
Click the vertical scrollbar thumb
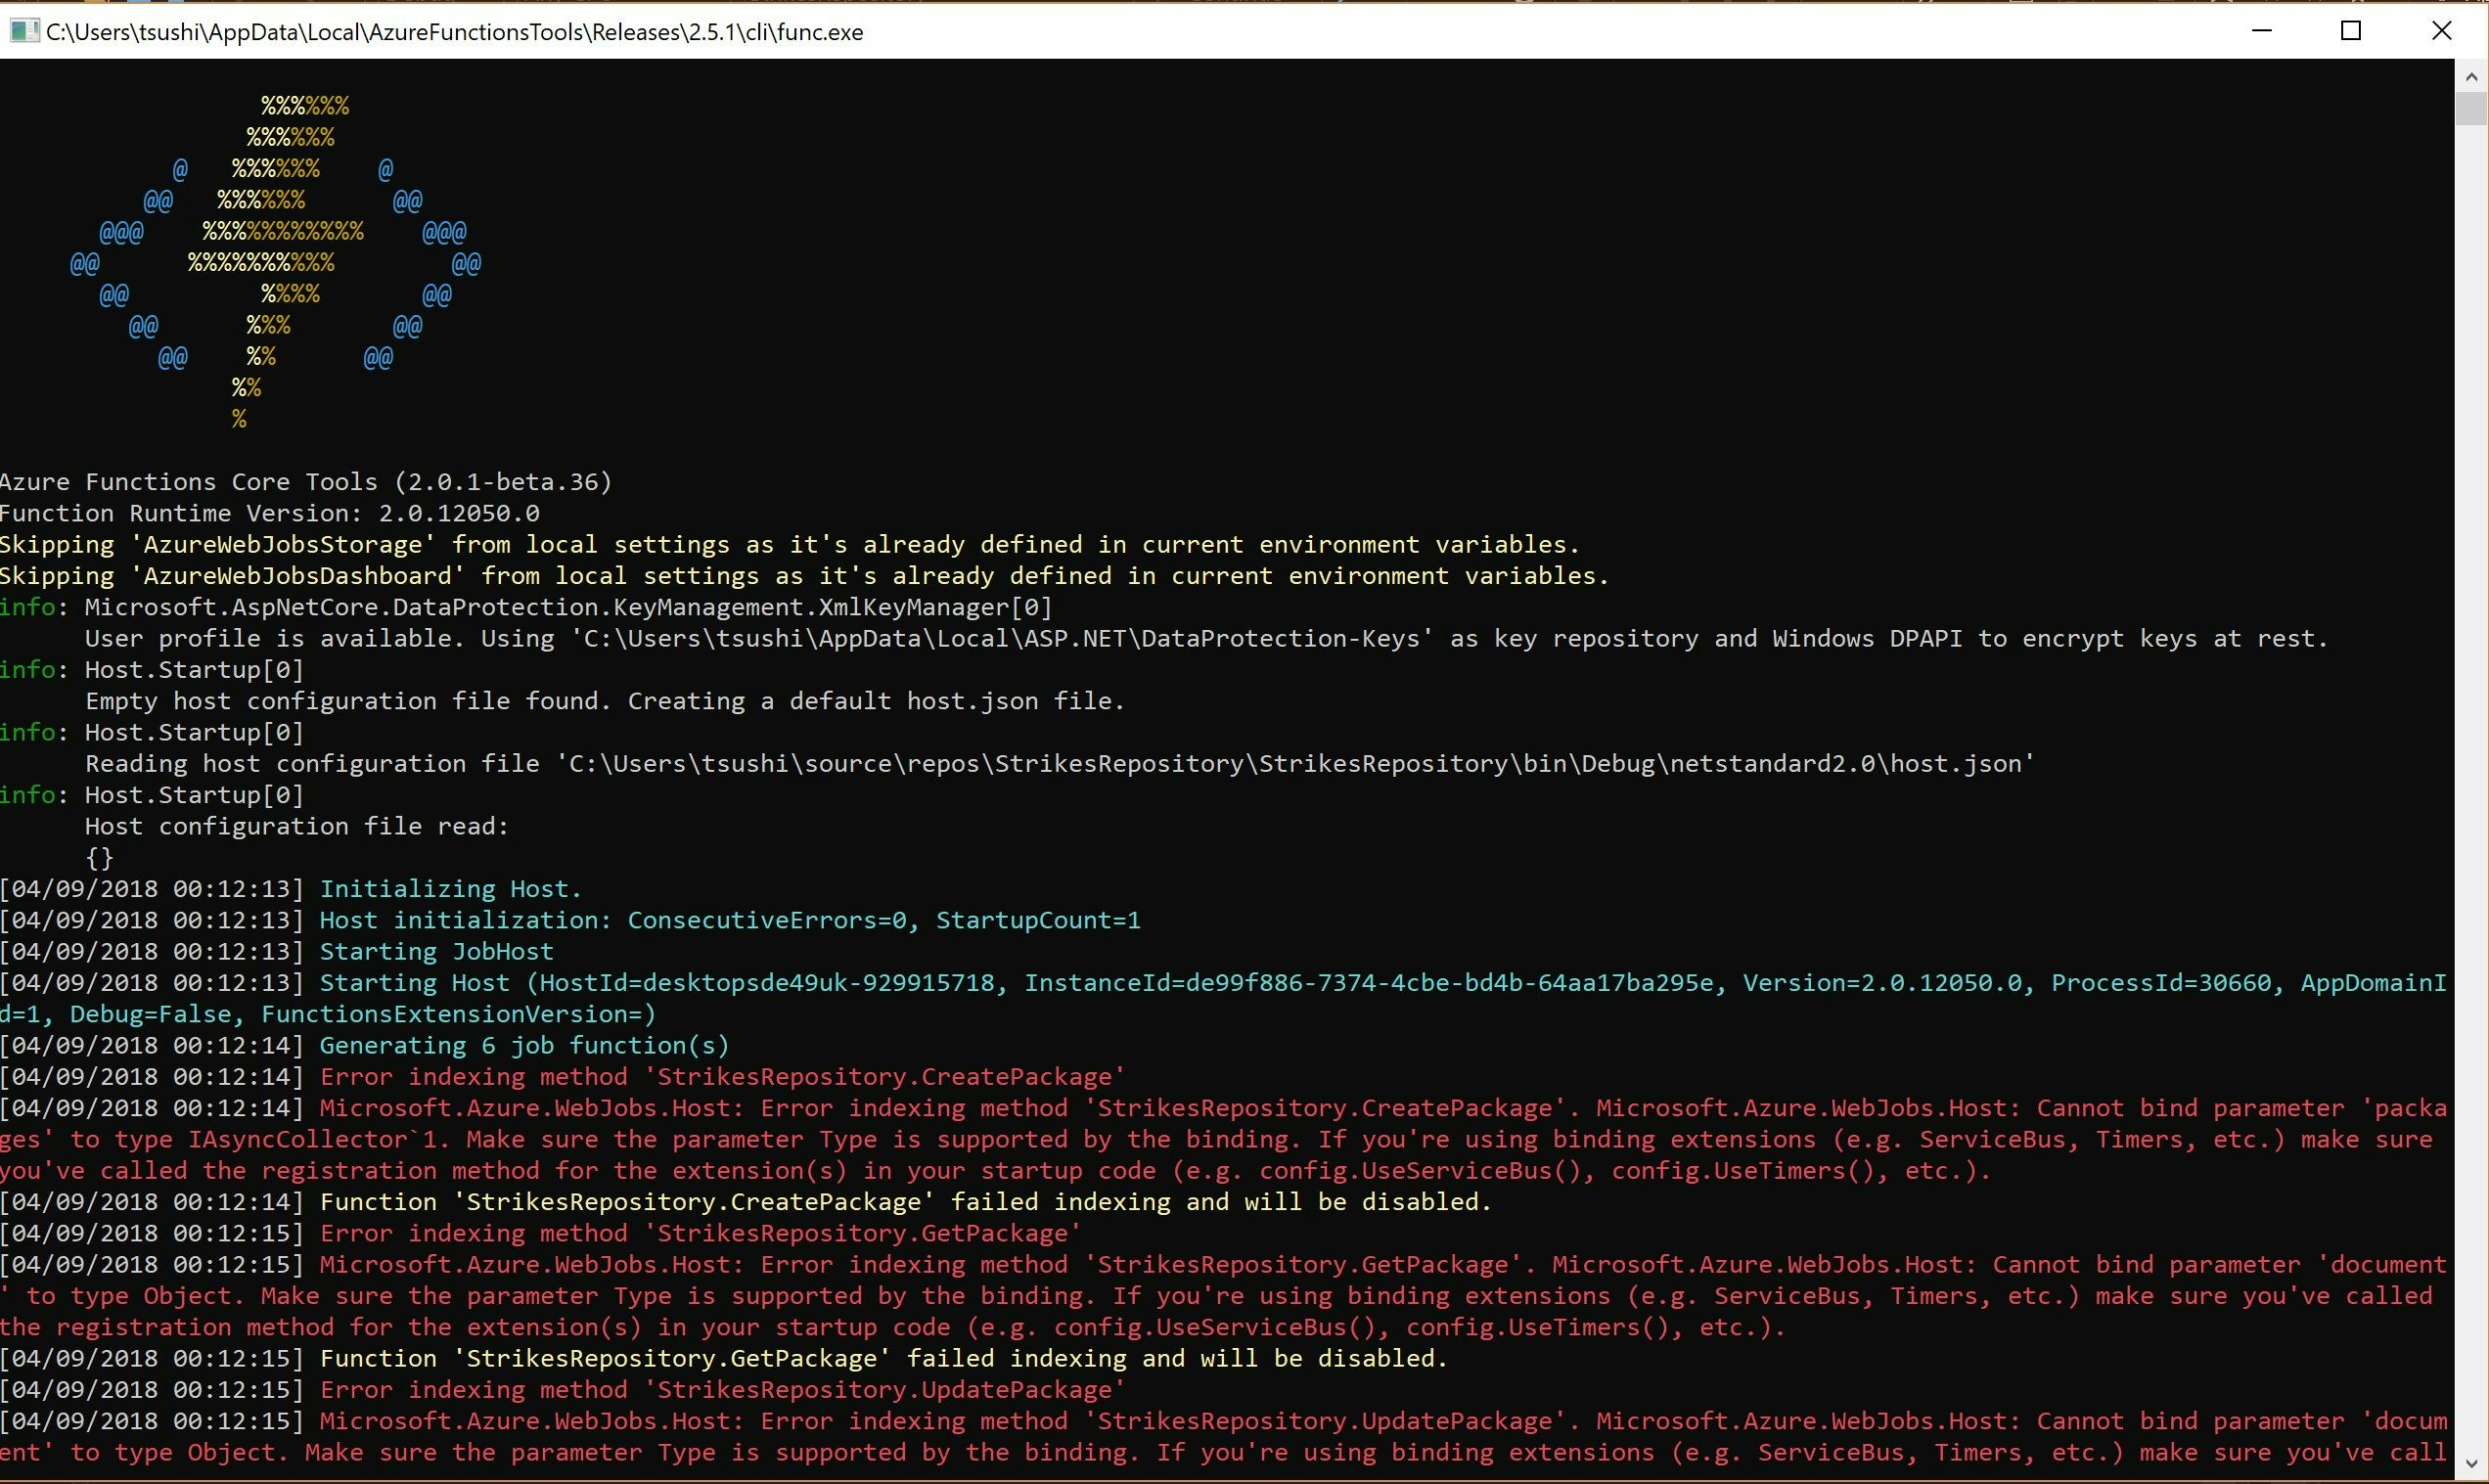[x=2471, y=108]
